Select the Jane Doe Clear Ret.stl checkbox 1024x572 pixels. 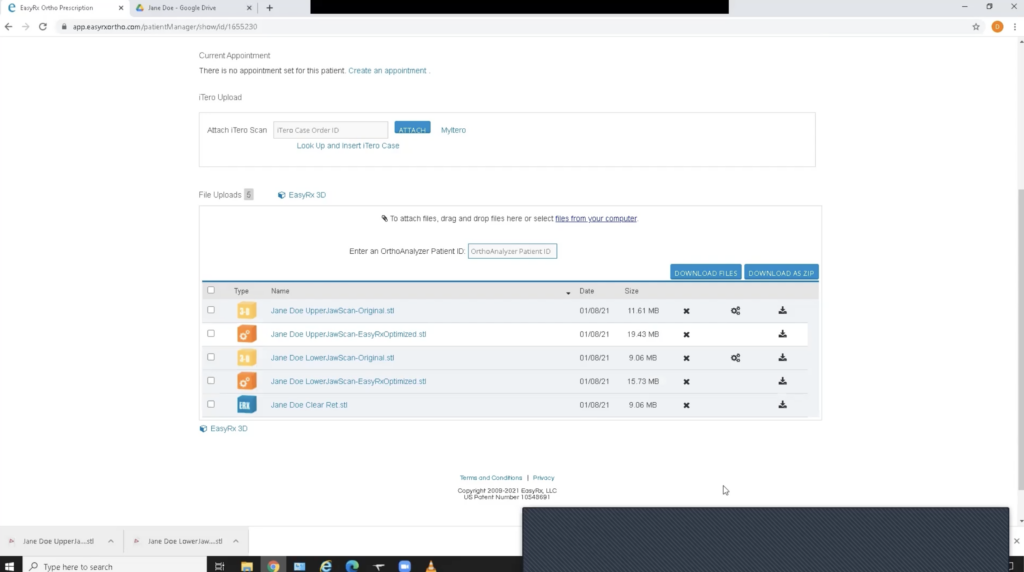pos(210,404)
